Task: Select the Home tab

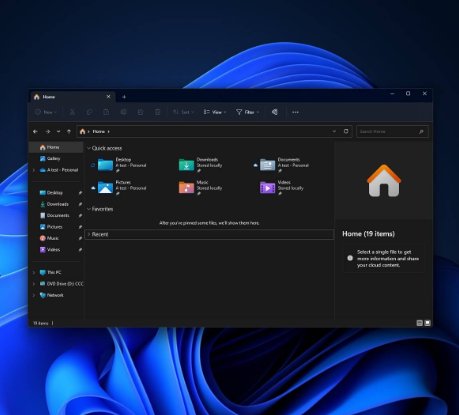Action: (x=73, y=97)
